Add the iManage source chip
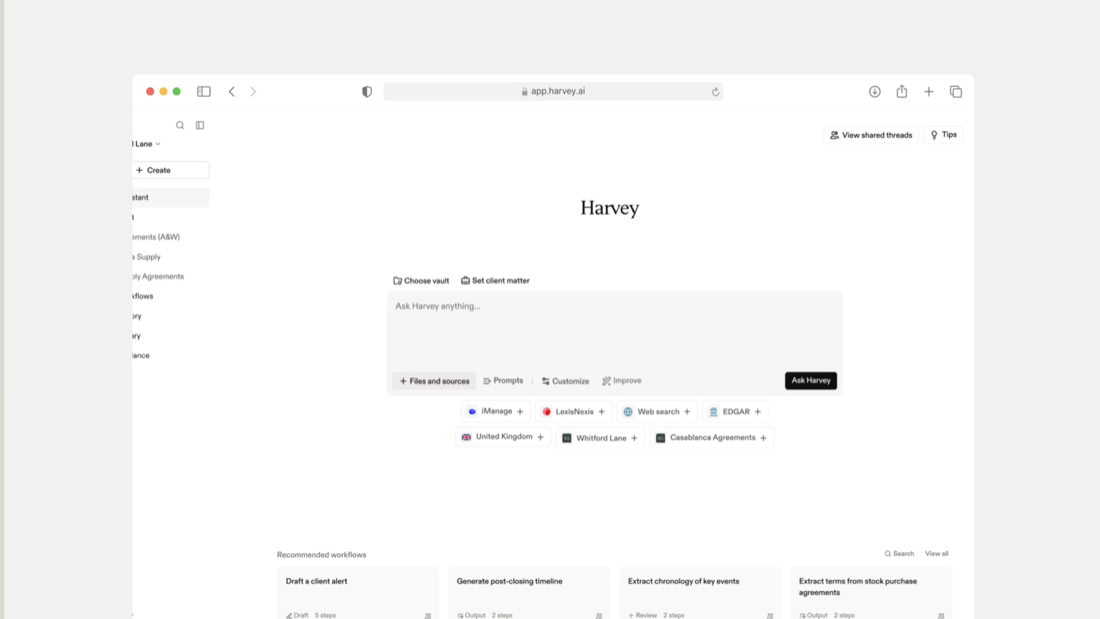Image resolution: width=1100 pixels, height=619 pixels. pos(495,411)
